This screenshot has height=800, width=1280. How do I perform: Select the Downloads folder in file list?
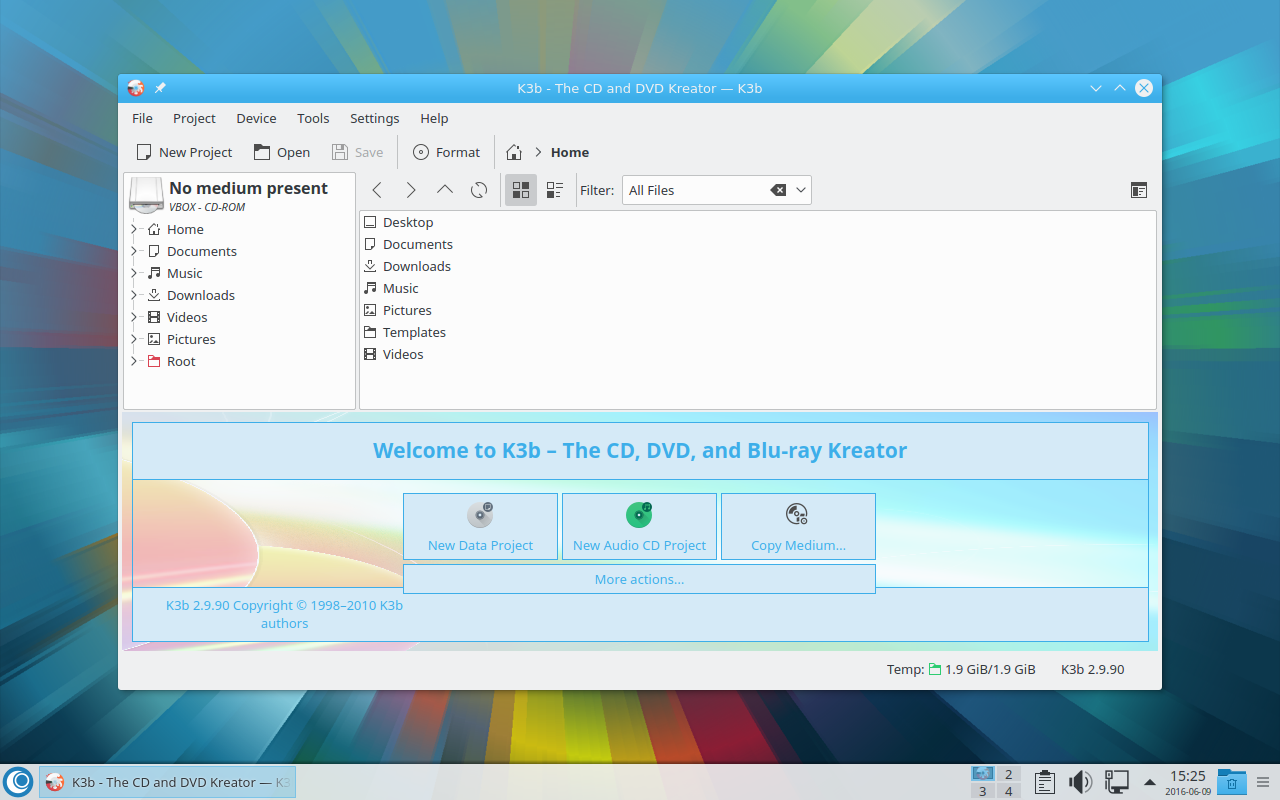(x=416, y=266)
